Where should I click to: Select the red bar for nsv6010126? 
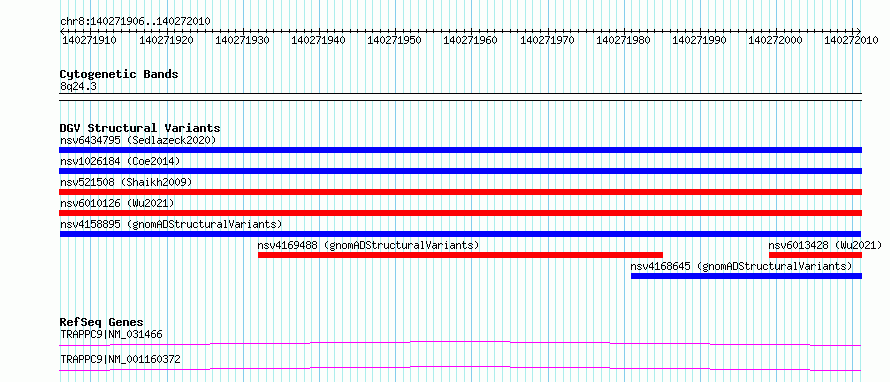tap(460, 213)
